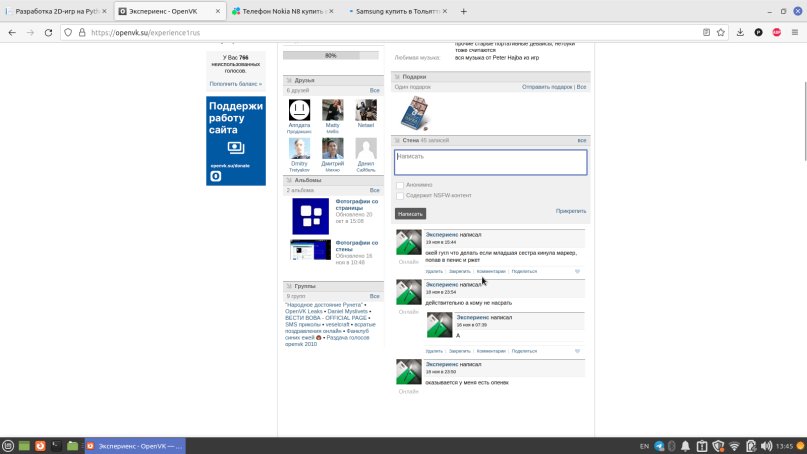Click the Прикрепить attach link

coord(571,211)
